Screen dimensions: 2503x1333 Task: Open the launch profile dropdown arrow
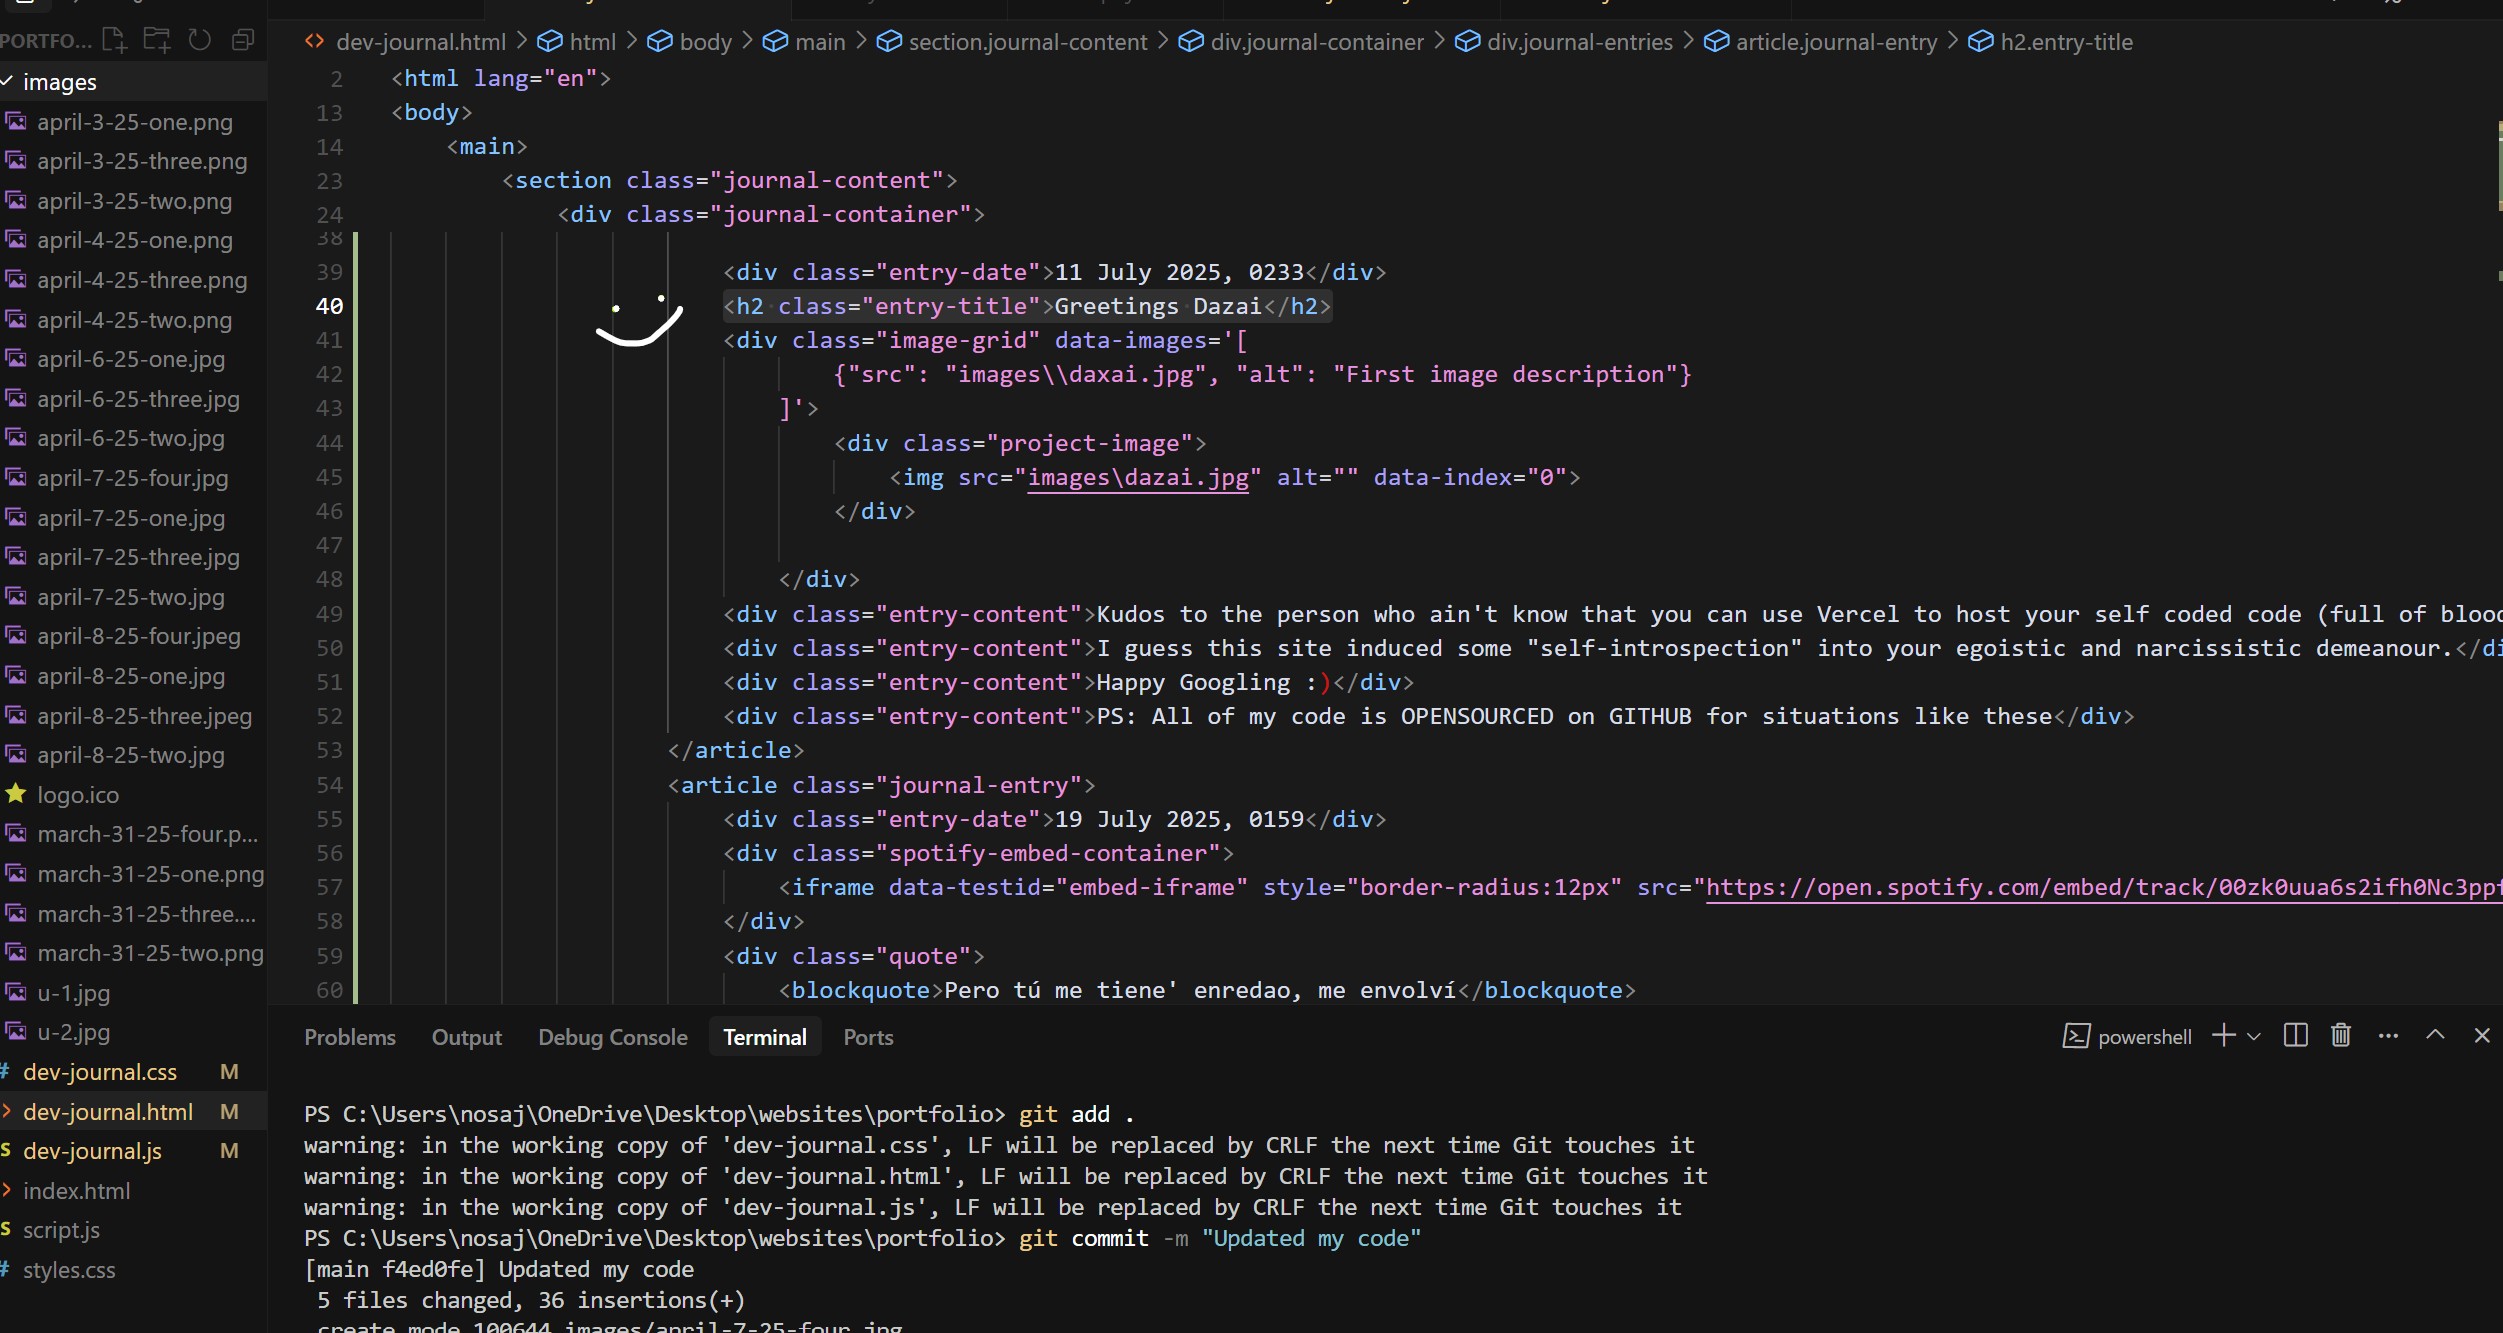pyautogui.click(x=2254, y=1037)
